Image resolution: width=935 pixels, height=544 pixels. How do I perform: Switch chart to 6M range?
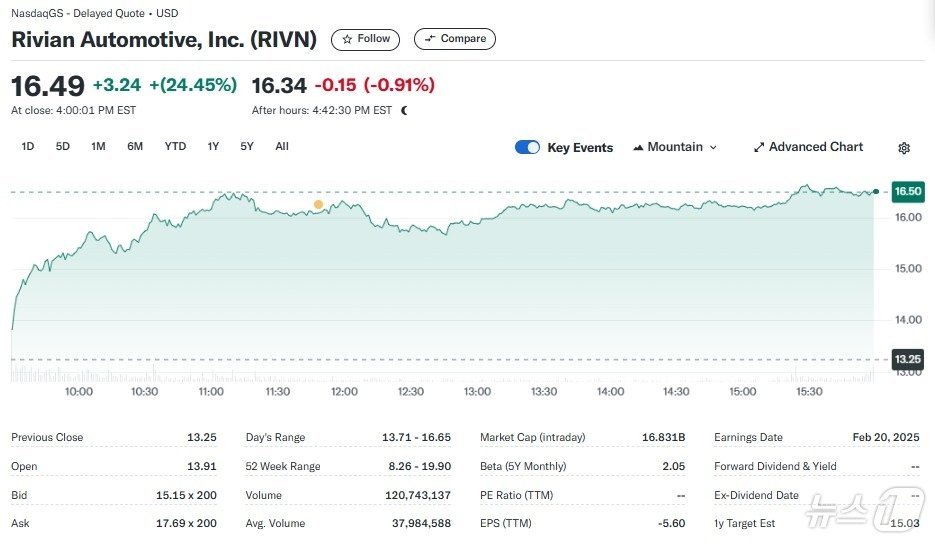pos(135,146)
